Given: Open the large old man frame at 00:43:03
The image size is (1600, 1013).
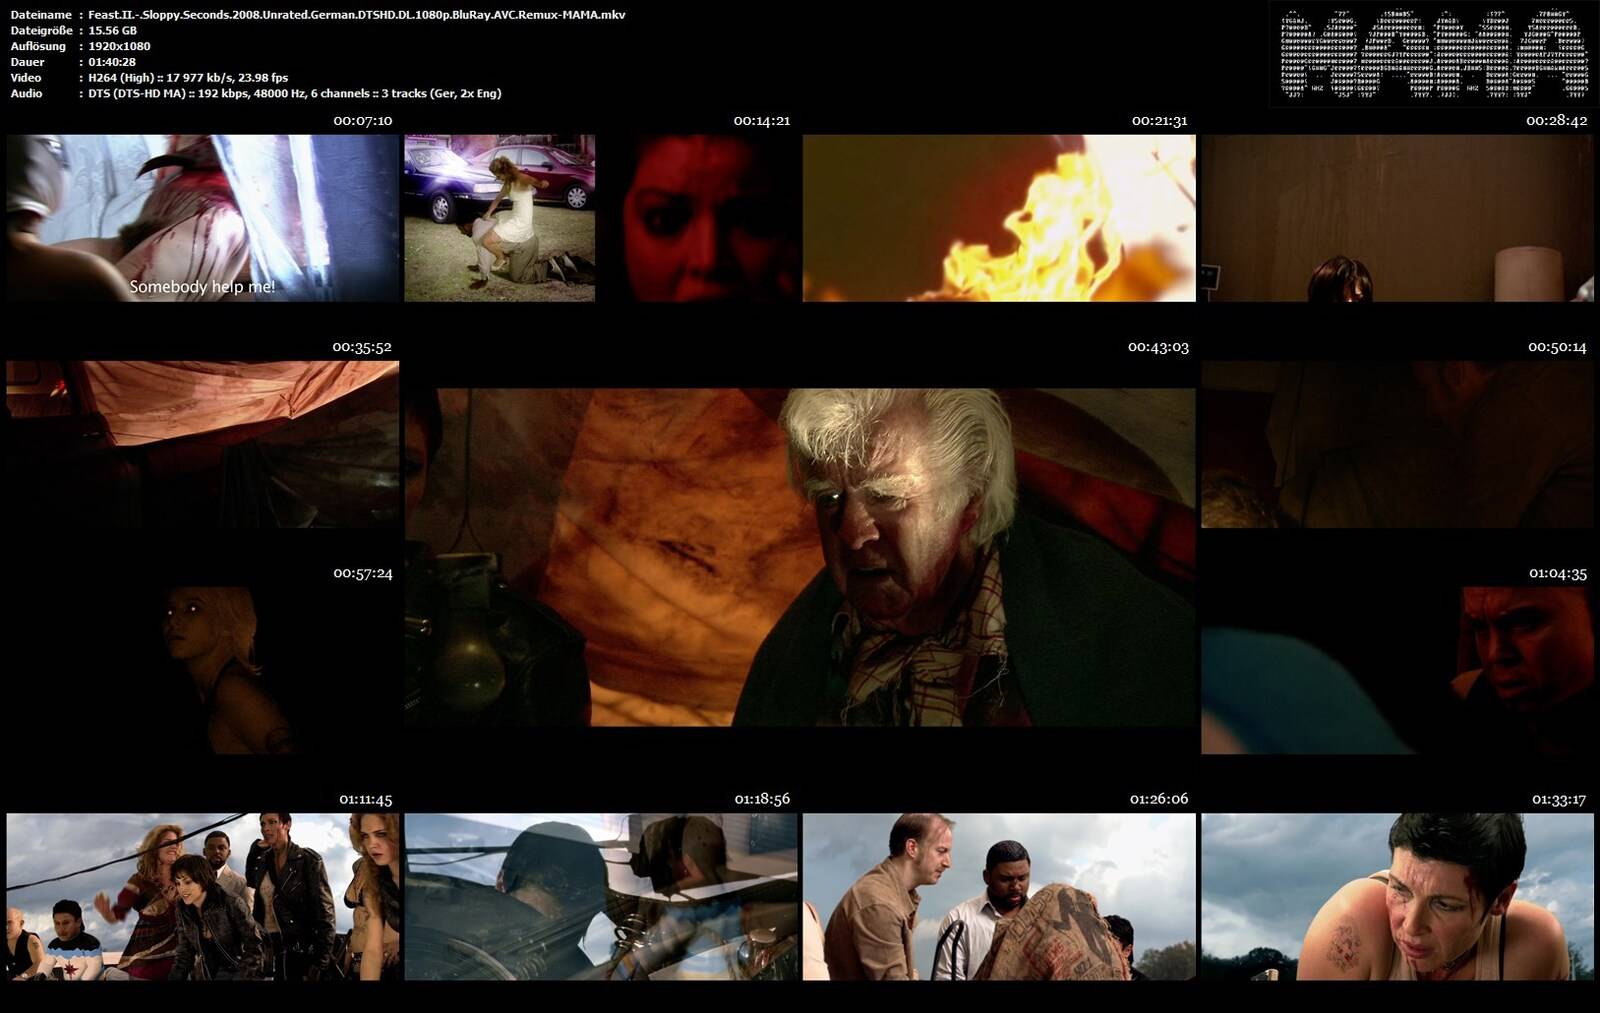Looking at the screenshot, I should tap(800, 557).
